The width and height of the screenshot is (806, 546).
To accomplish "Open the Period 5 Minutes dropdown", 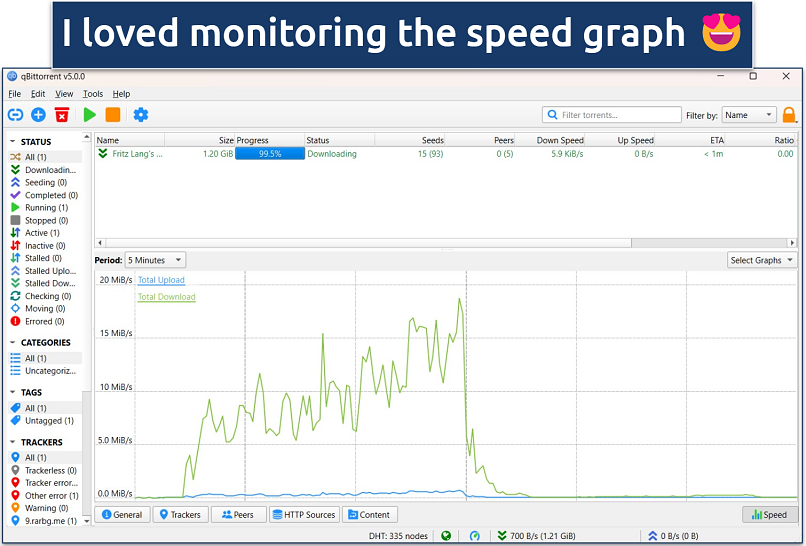I will (x=155, y=260).
